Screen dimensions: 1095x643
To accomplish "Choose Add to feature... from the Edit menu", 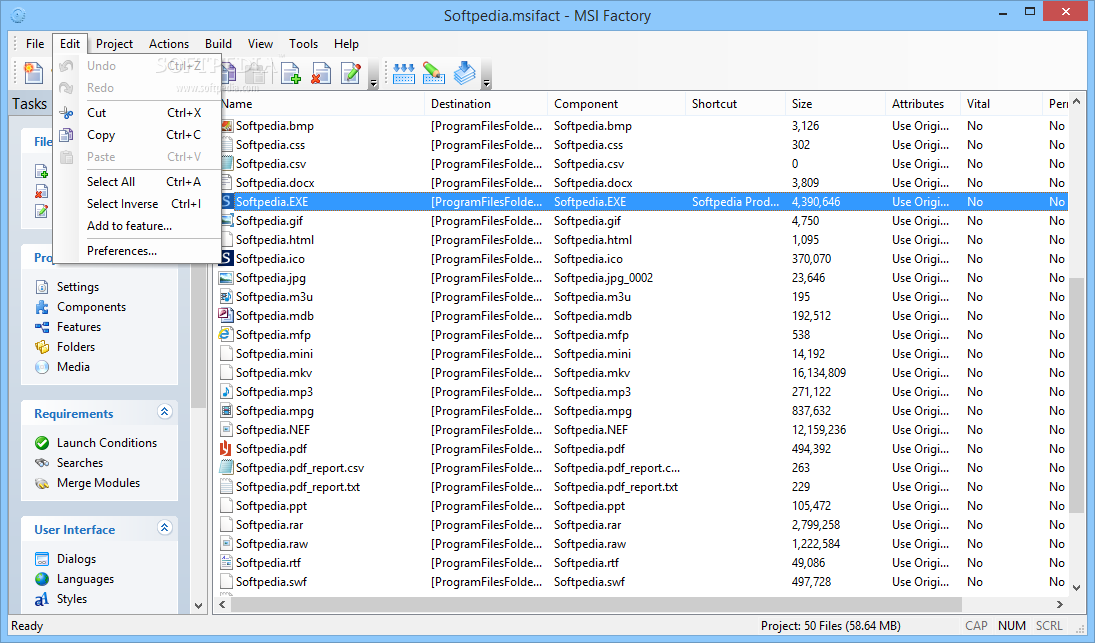I will [137, 226].
